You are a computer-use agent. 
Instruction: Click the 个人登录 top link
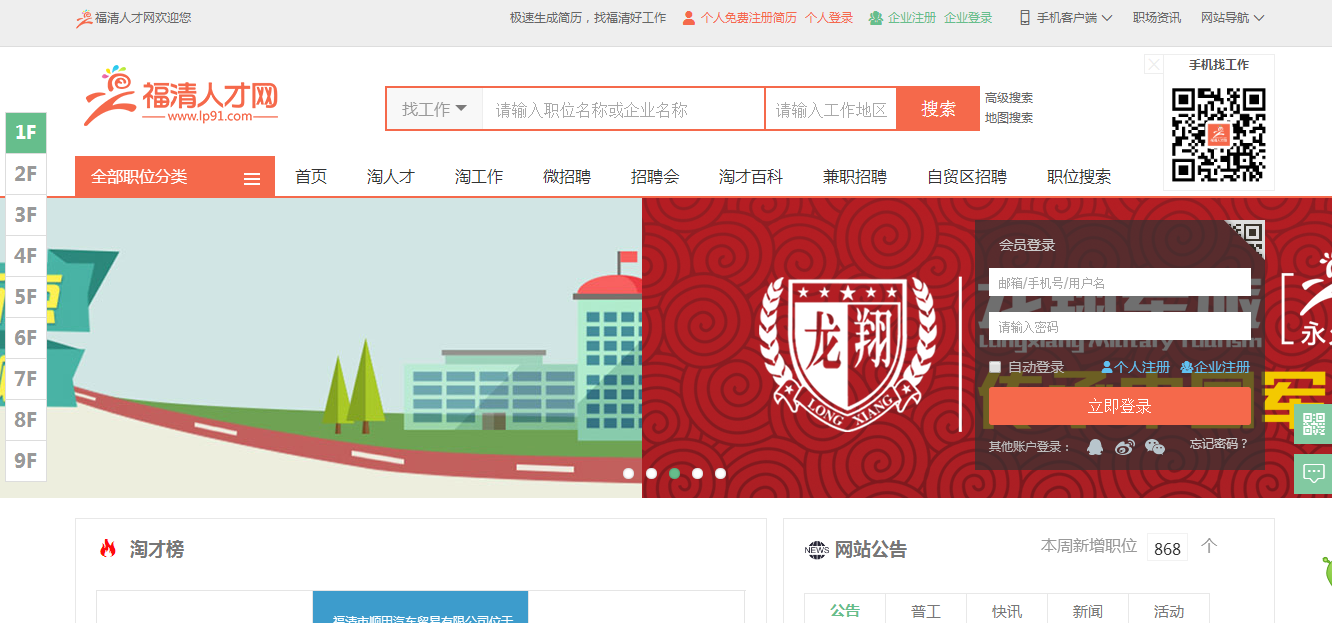pyautogui.click(x=829, y=17)
